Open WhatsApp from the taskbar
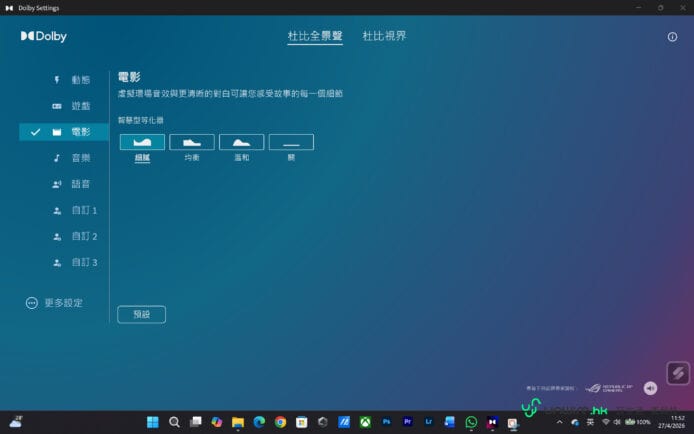This screenshot has height=434, width=694. 471,422
